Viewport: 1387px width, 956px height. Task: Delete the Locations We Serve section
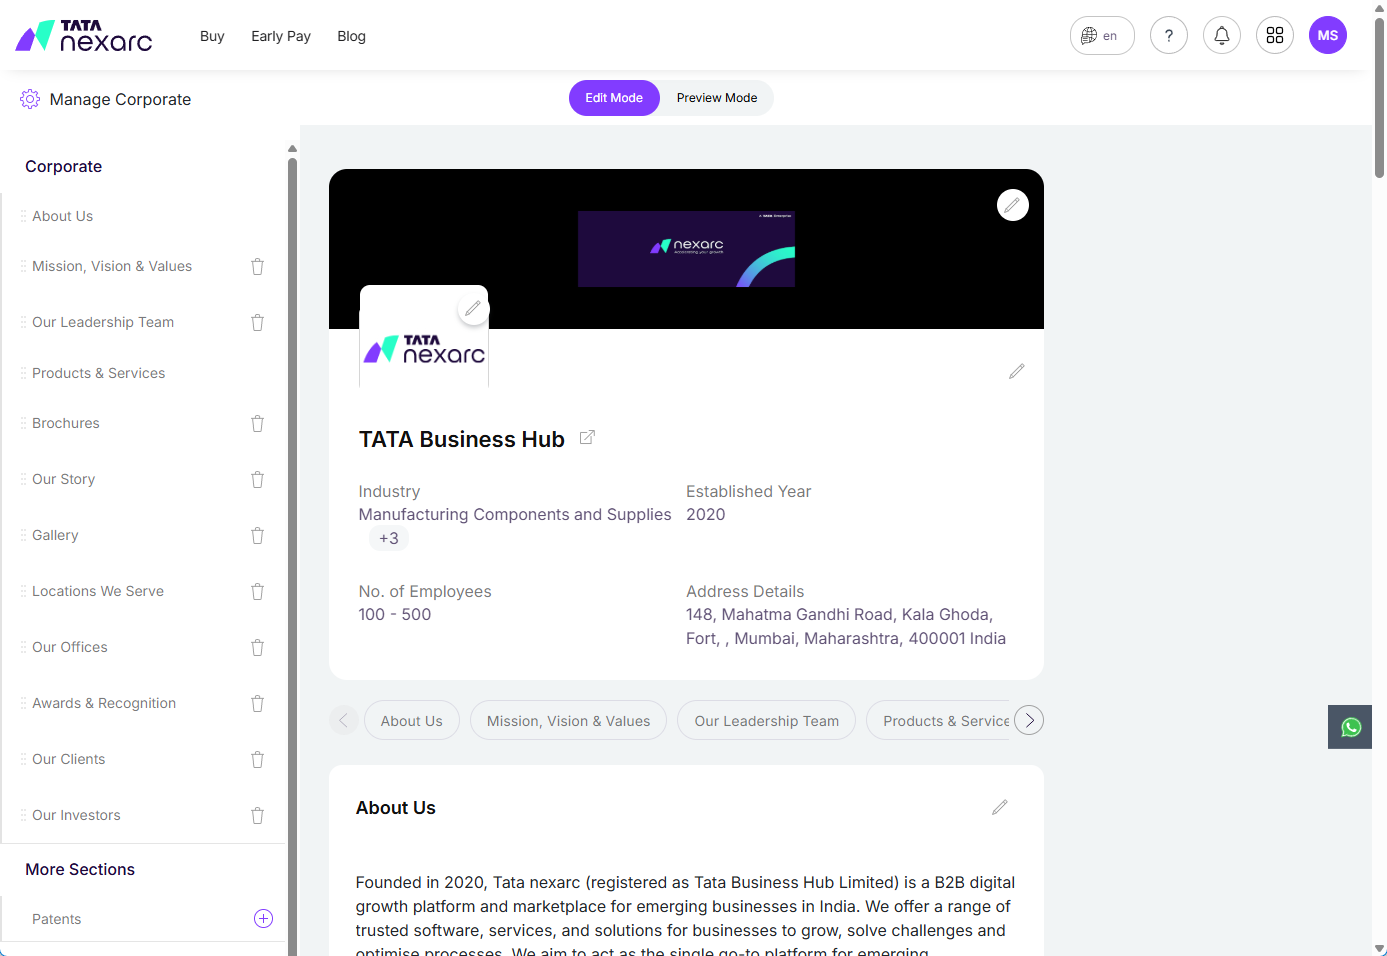[x=257, y=591]
